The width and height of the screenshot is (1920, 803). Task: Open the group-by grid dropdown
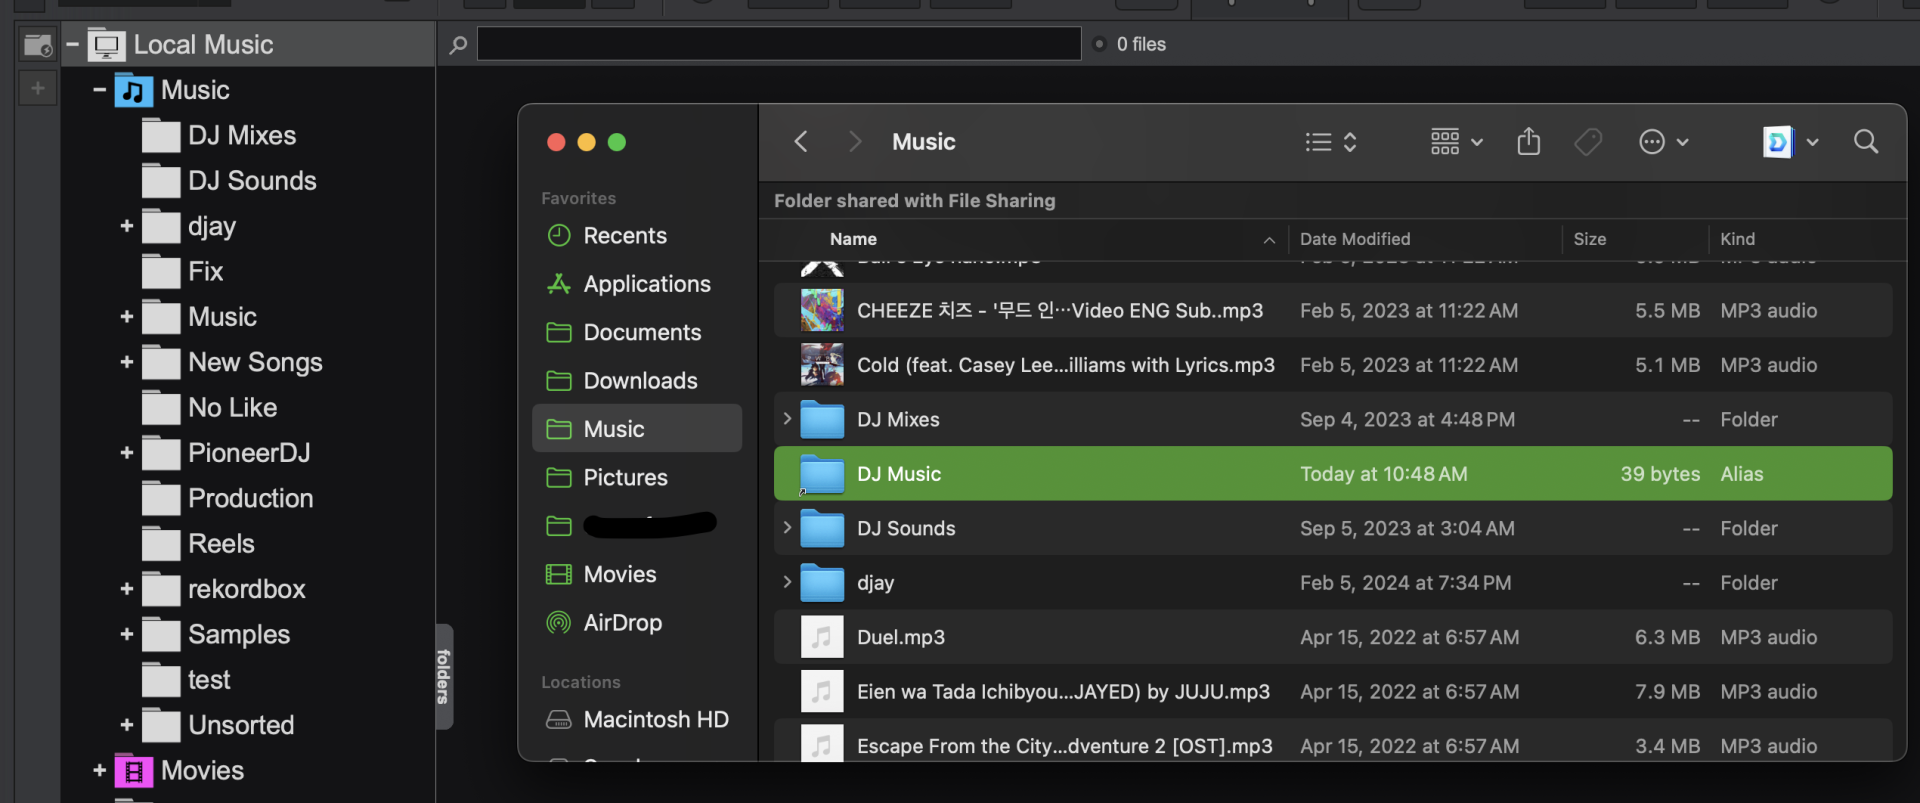click(x=1456, y=142)
